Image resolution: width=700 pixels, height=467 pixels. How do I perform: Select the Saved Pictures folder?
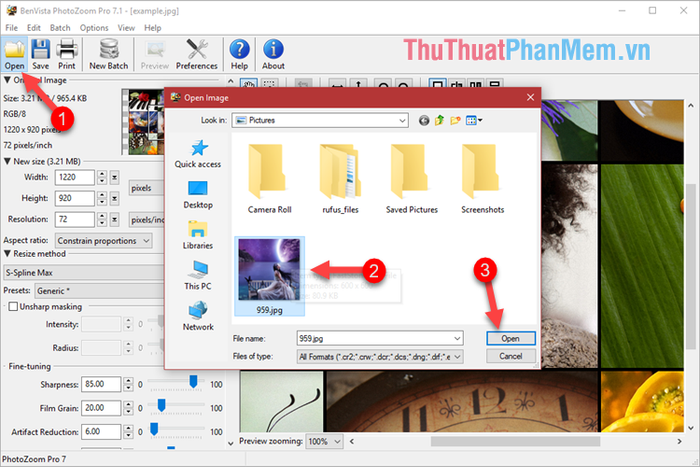[x=412, y=179]
